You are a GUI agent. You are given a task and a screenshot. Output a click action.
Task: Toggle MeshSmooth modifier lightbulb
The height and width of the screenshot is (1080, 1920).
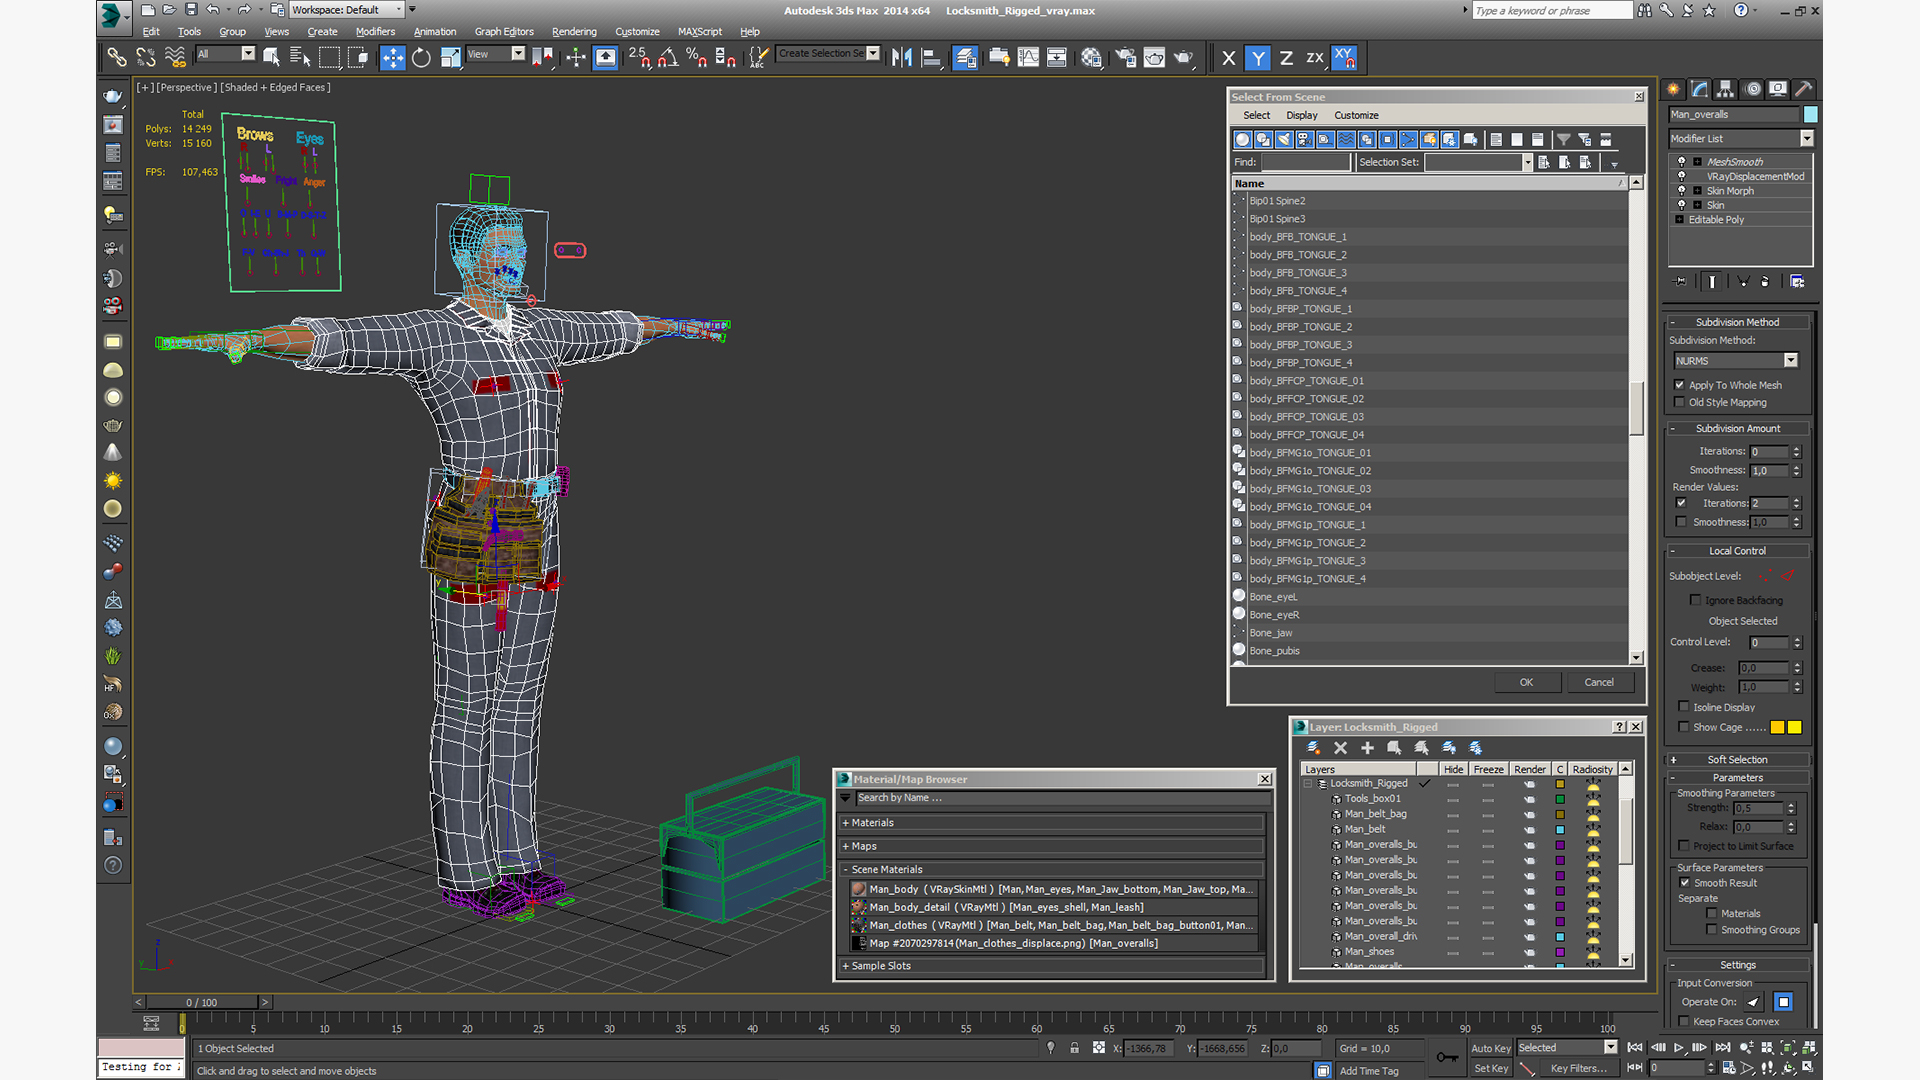1681,161
